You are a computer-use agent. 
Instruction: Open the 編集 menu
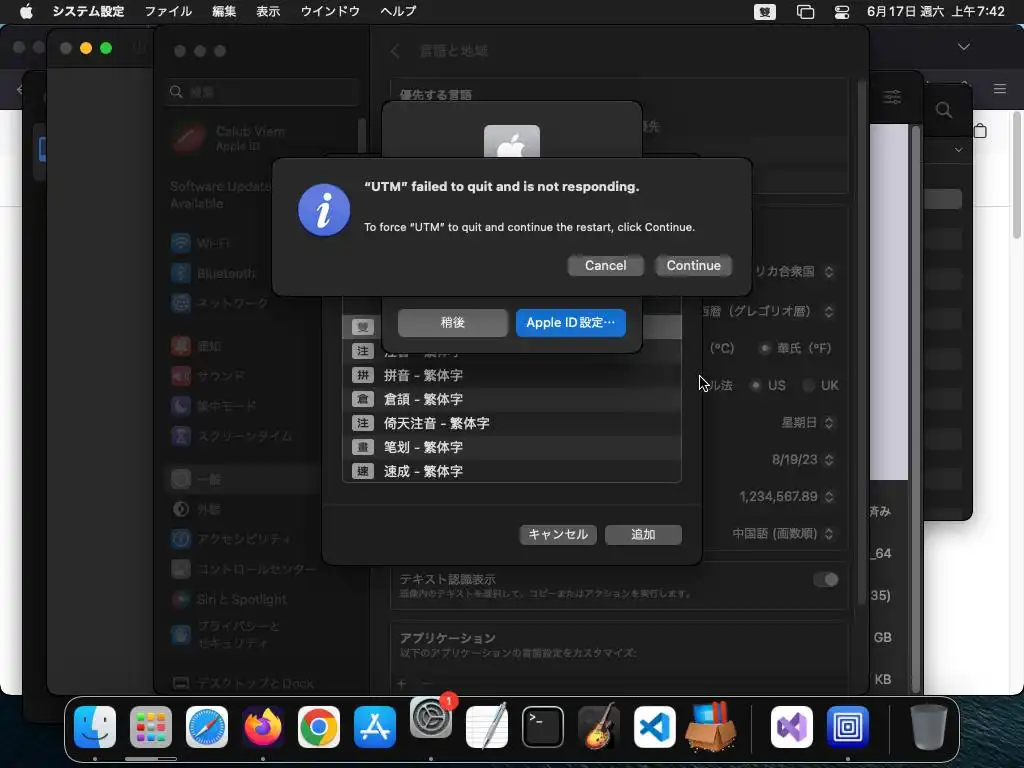tap(224, 11)
